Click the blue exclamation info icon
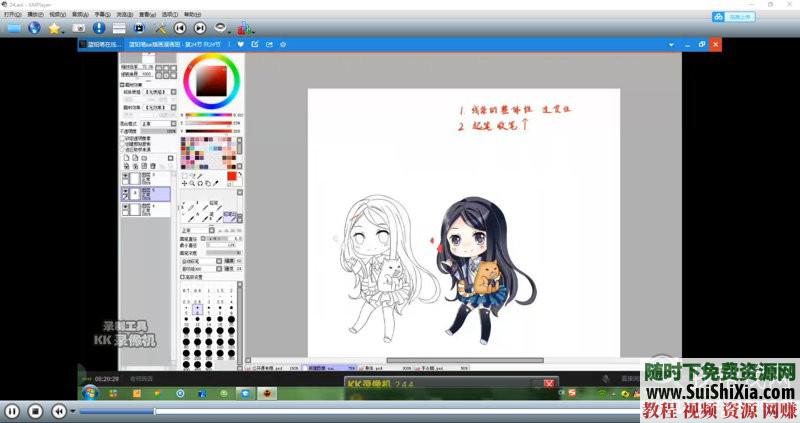Screen dimensions: 800x423 (x=99, y=28)
